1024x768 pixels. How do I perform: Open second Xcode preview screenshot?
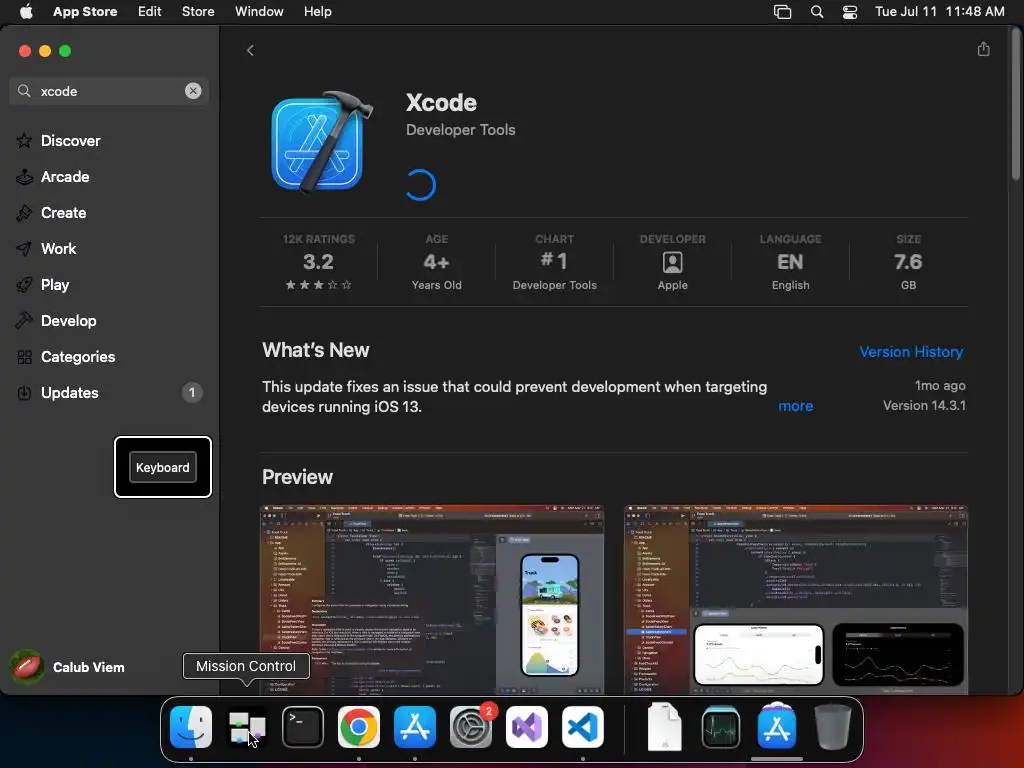795,600
